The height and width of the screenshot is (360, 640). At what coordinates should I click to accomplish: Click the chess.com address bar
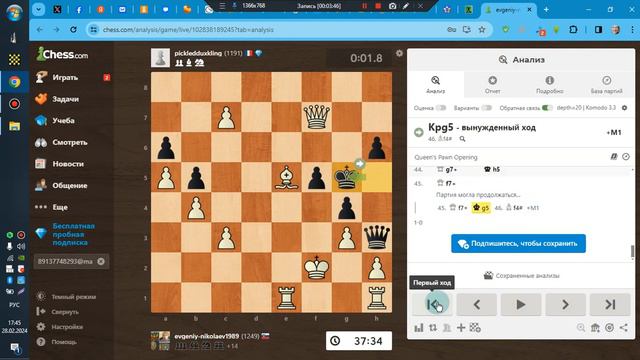tap(269, 29)
